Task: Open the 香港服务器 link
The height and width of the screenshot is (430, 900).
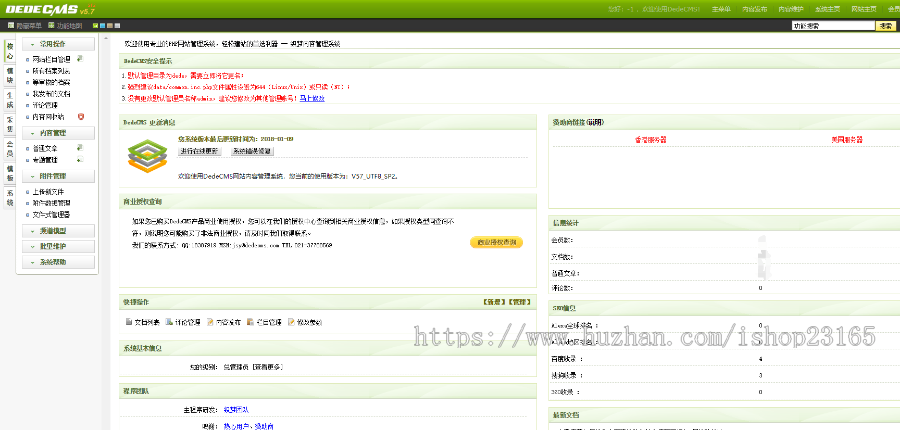Action: pos(650,140)
